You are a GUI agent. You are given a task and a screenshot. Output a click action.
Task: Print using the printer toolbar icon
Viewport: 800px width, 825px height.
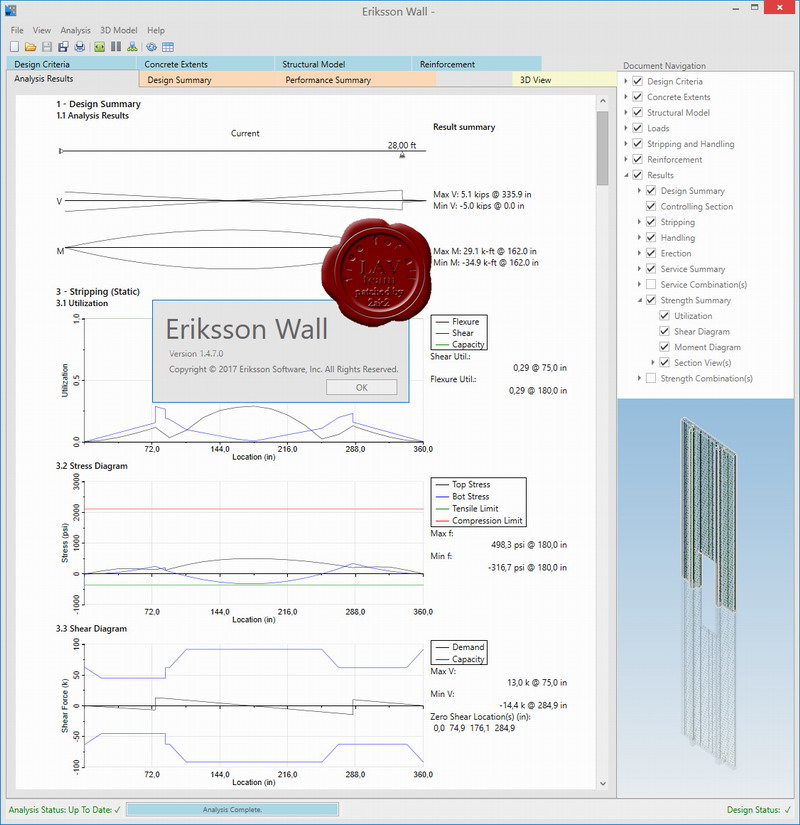79,47
